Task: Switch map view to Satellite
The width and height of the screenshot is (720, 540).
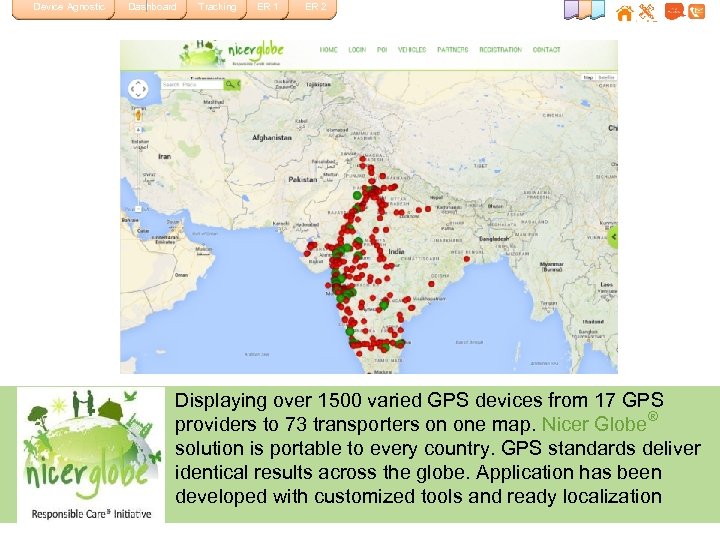Action: click(607, 78)
